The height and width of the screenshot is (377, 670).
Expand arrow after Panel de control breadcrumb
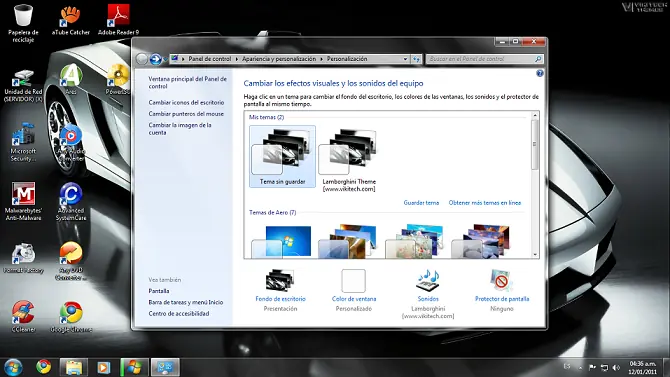[x=237, y=59]
